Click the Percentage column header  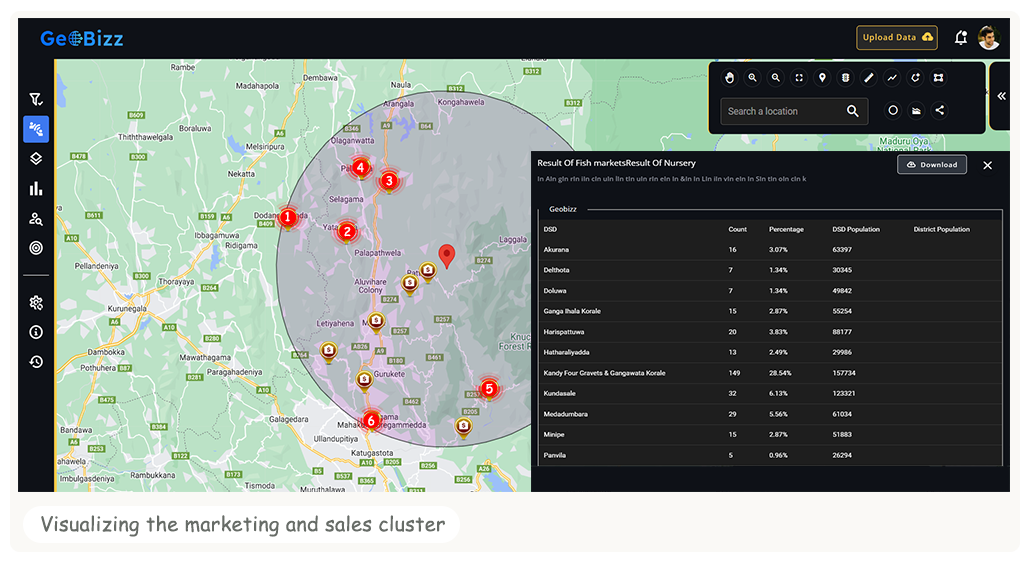coord(786,230)
